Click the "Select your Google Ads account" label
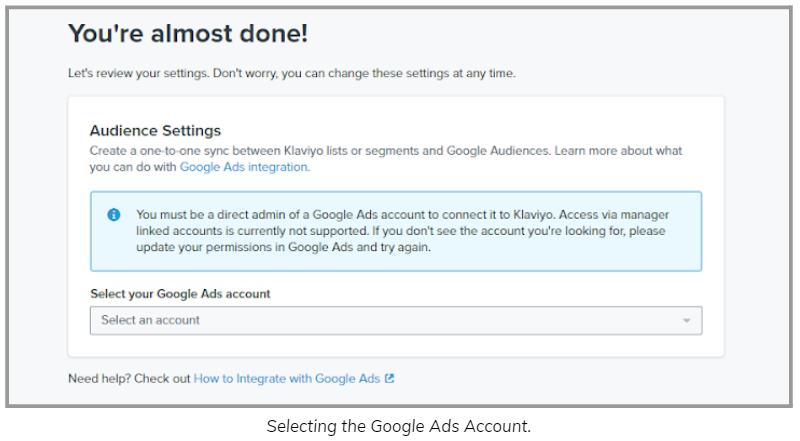800x441 pixels. coord(180,294)
